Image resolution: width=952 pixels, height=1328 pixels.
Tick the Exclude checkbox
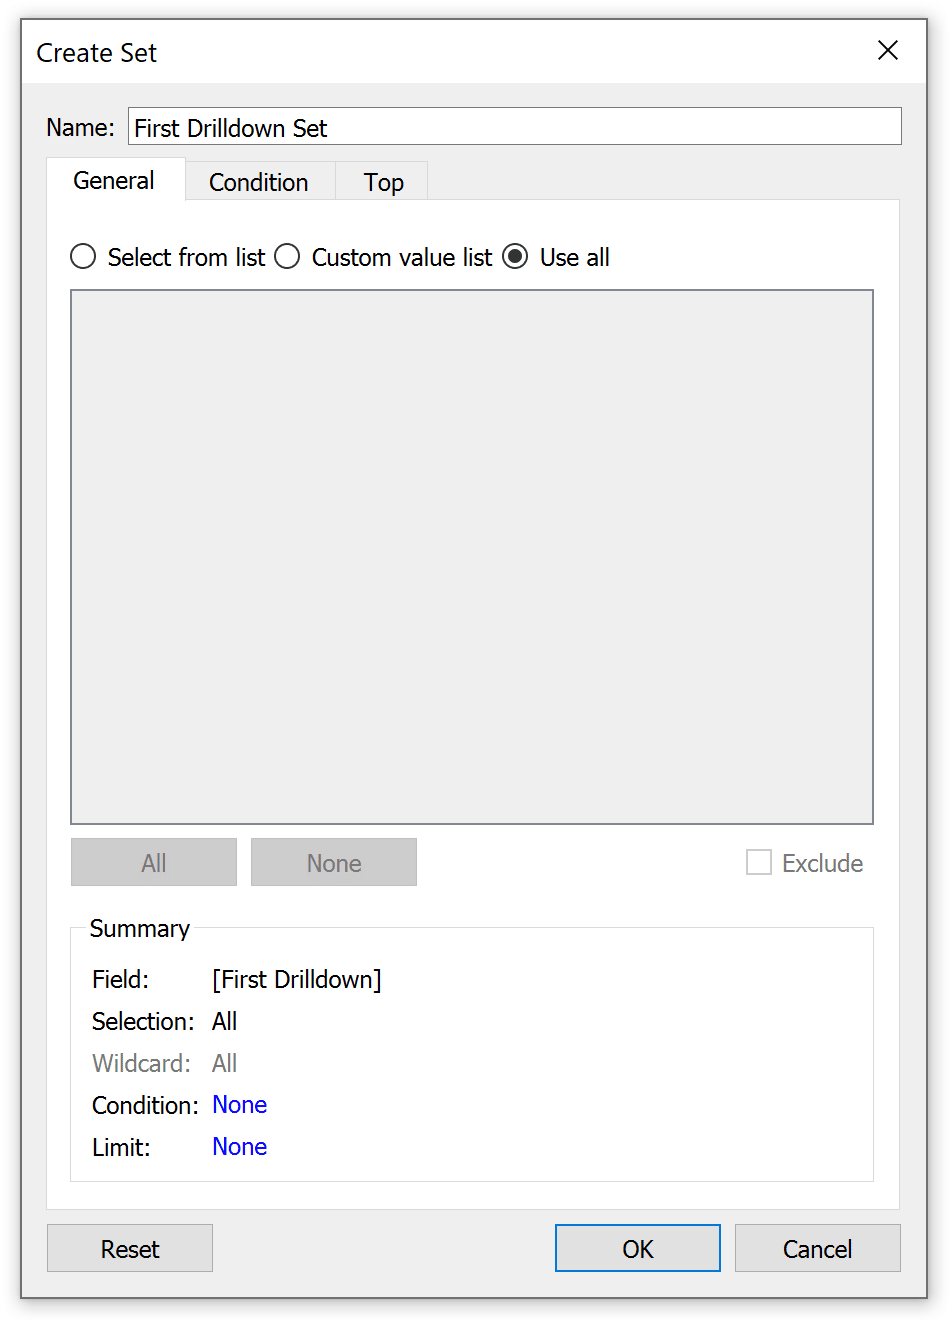click(x=759, y=862)
